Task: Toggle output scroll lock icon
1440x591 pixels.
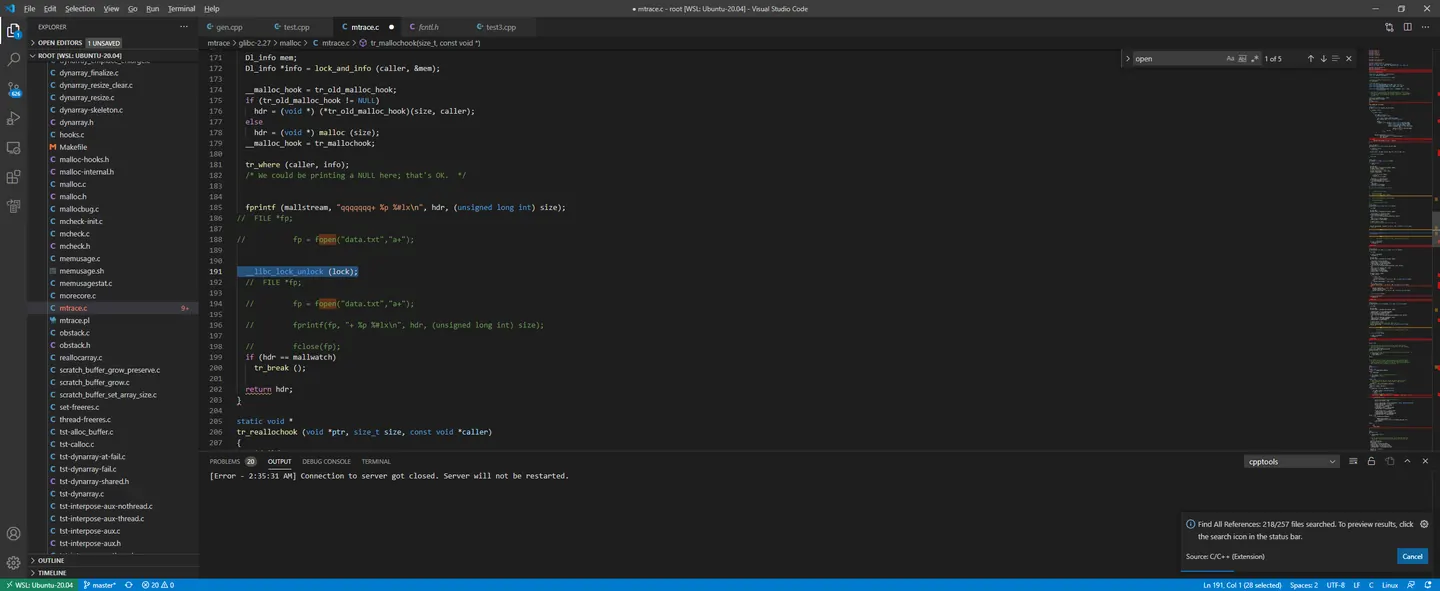Action: [1371, 461]
